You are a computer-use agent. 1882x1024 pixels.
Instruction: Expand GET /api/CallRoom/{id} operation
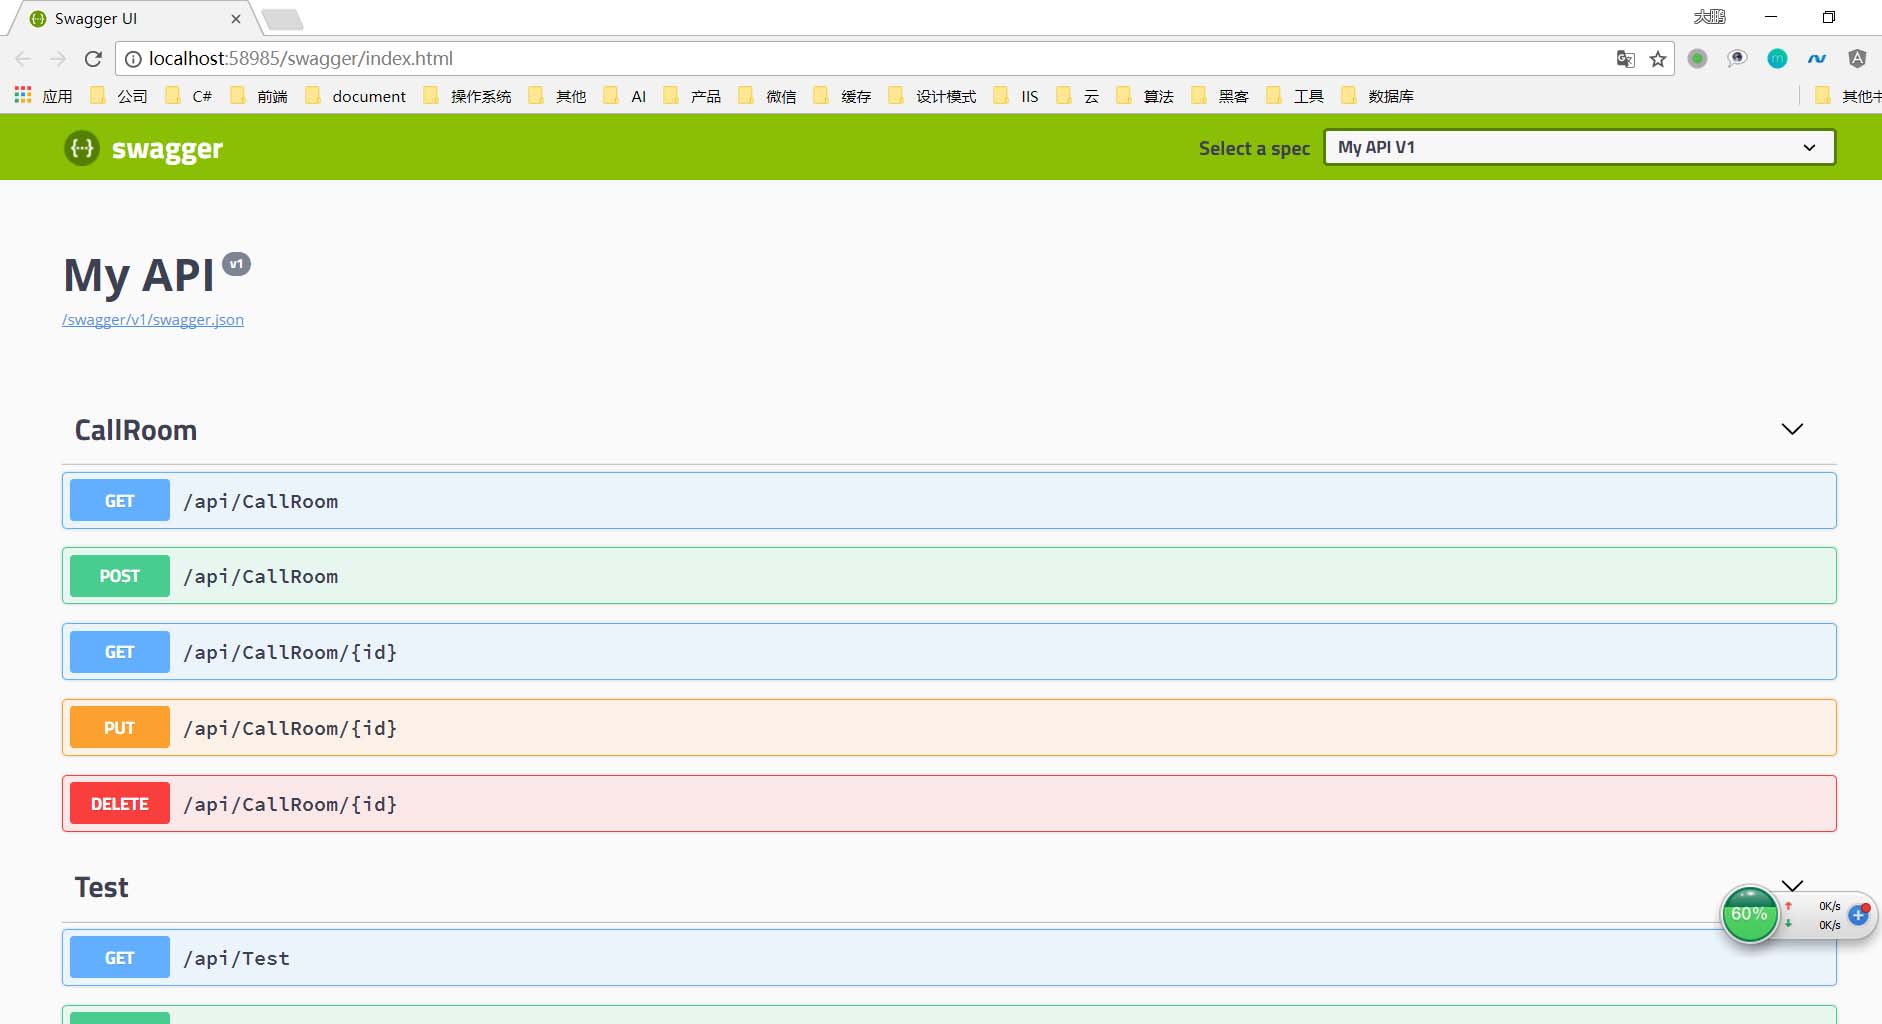tap(949, 652)
